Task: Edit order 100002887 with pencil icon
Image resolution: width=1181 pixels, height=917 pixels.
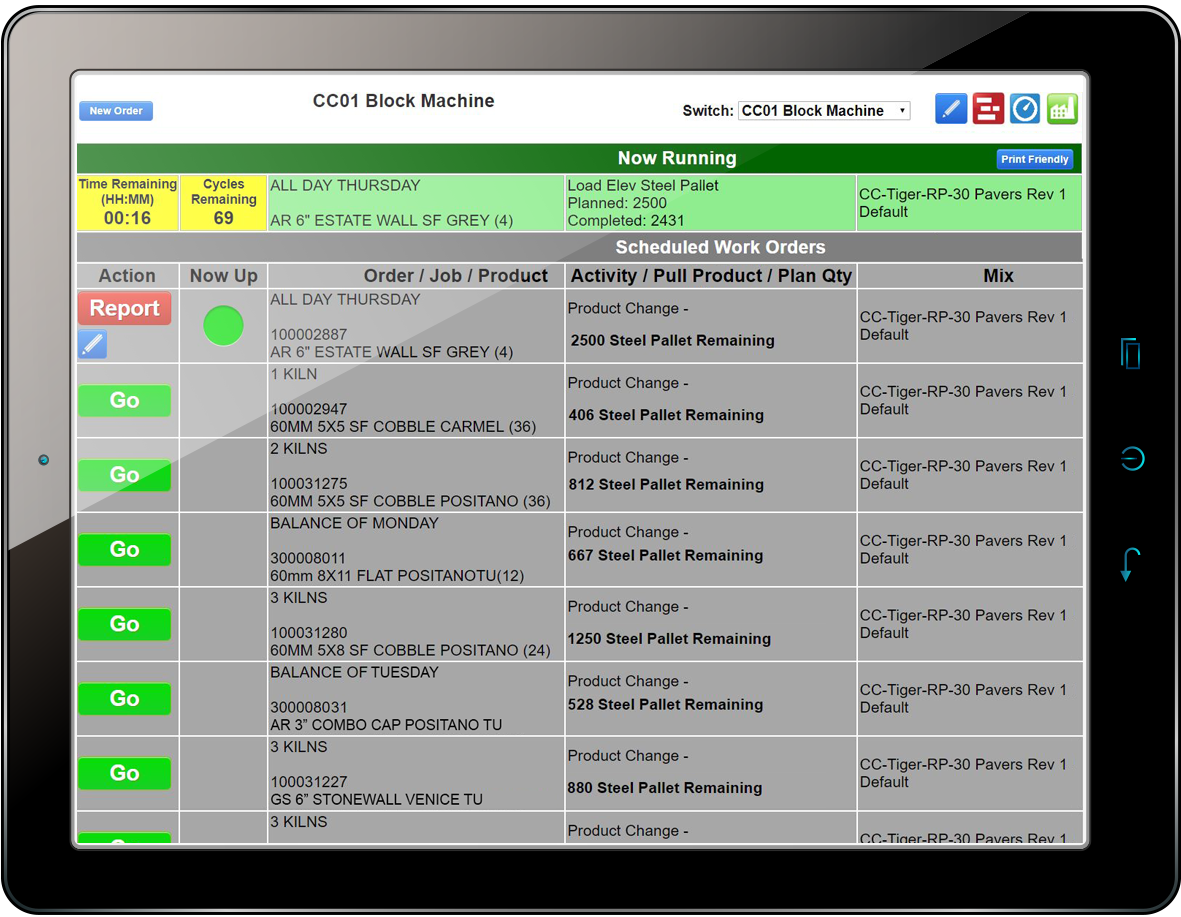Action: point(93,344)
